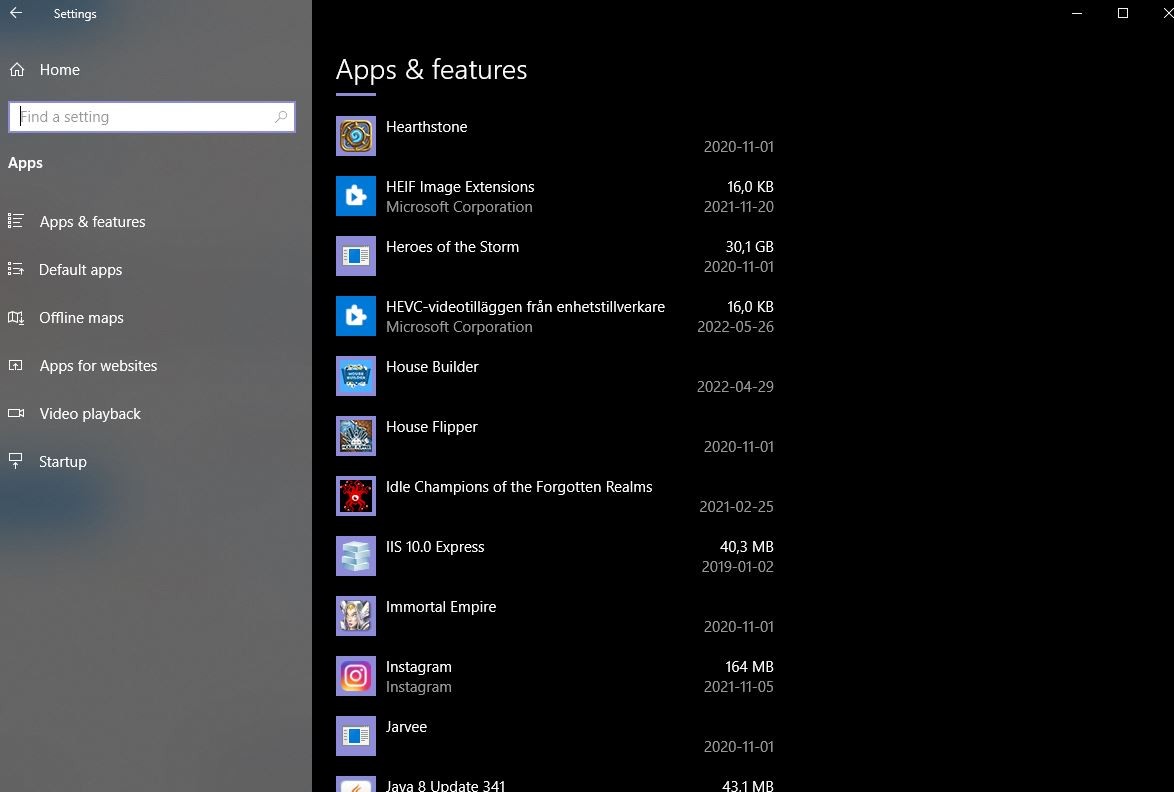Click the Apps for websites sidebar icon

coord(16,365)
